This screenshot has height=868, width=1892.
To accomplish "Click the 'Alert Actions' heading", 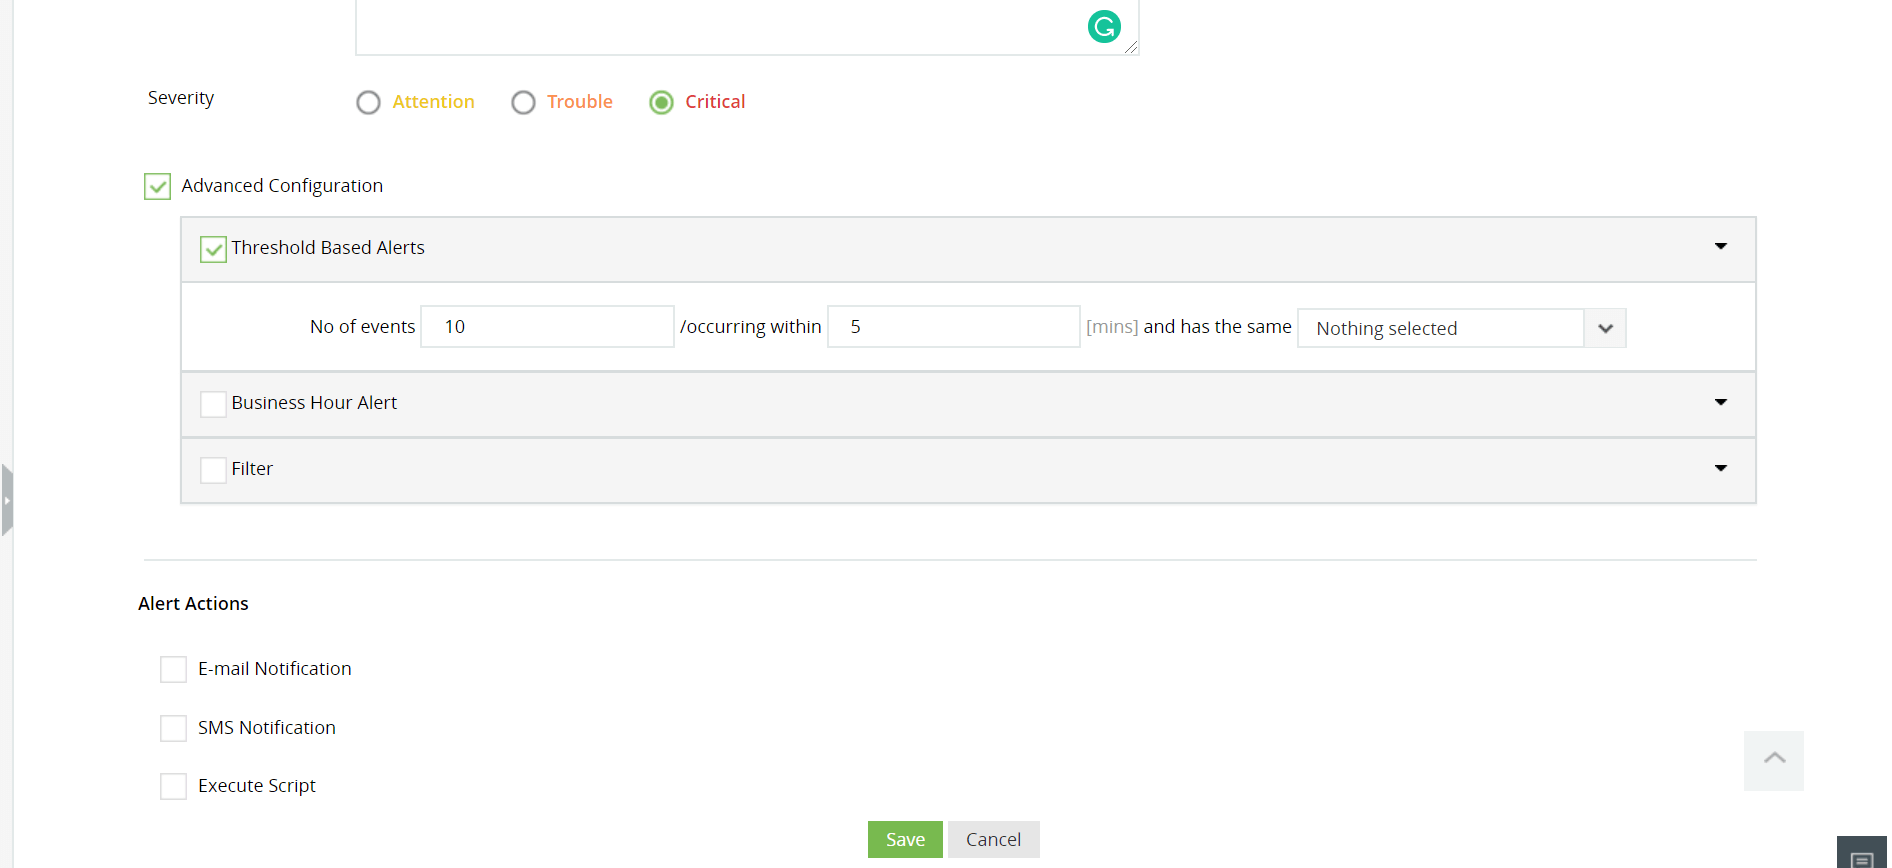I will tap(193, 603).
